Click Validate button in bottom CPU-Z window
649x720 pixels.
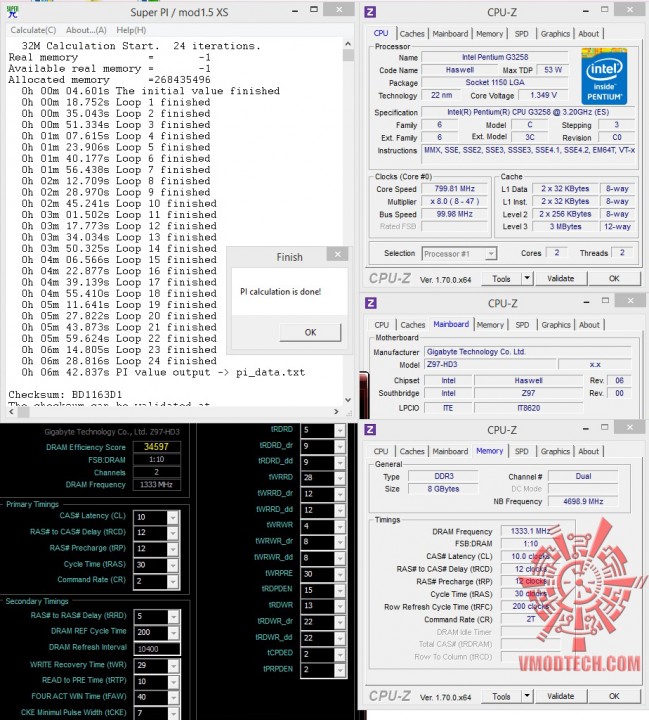(560, 697)
